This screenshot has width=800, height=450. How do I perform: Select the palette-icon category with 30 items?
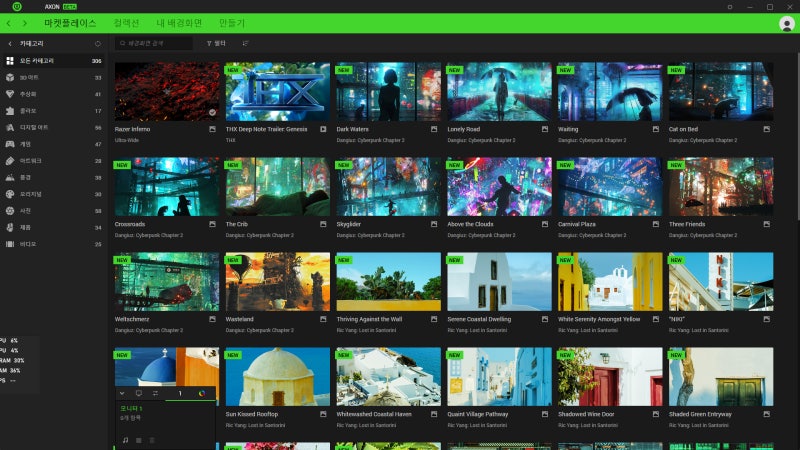click(54, 194)
